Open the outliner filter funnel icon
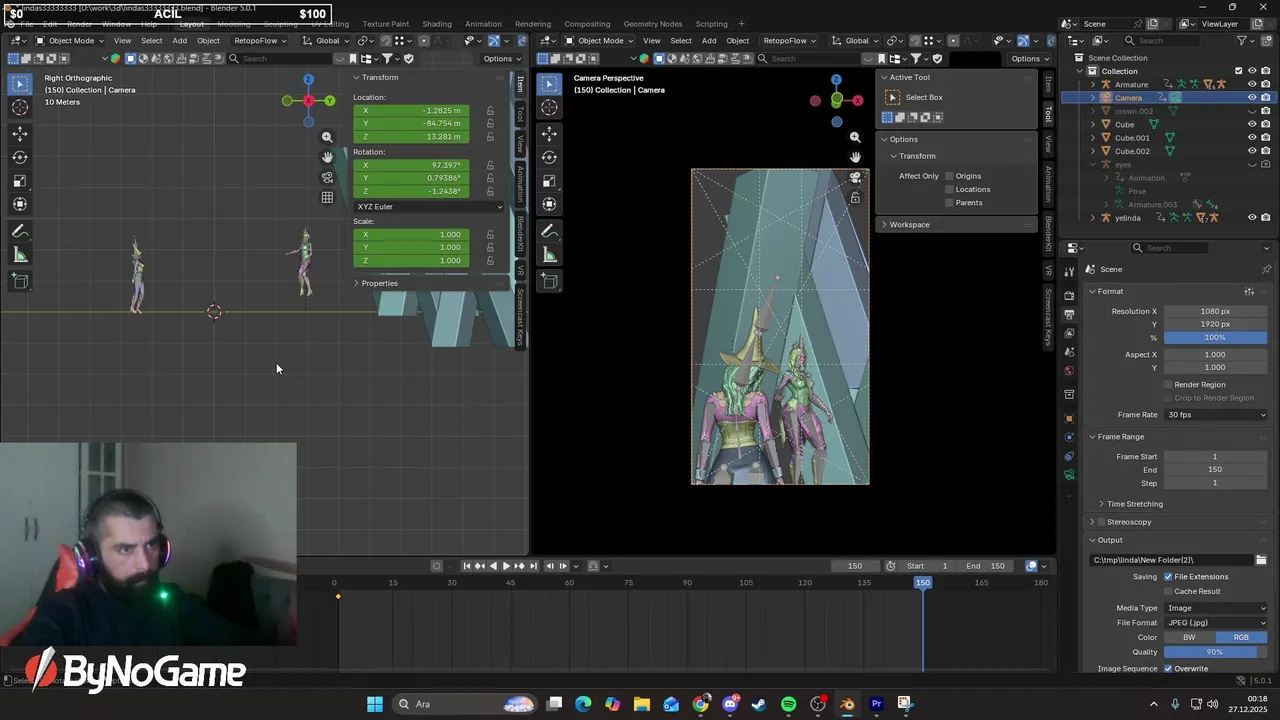 point(1243,41)
